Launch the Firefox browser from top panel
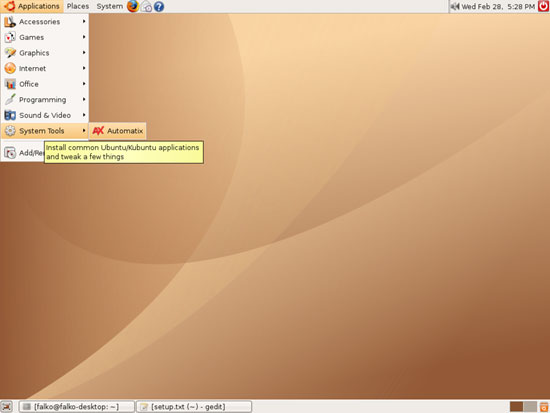This screenshot has height=413, width=550. tap(133, 6)
